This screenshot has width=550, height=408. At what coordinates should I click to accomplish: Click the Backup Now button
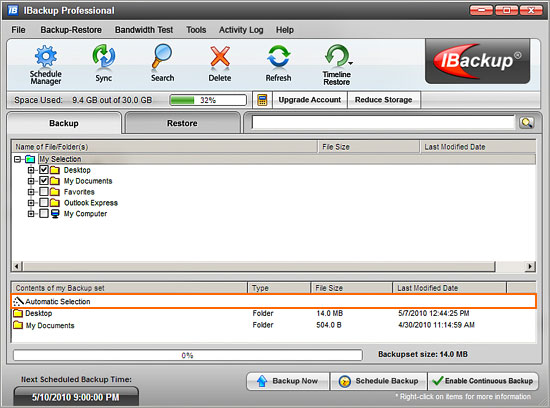click(288, 381)
